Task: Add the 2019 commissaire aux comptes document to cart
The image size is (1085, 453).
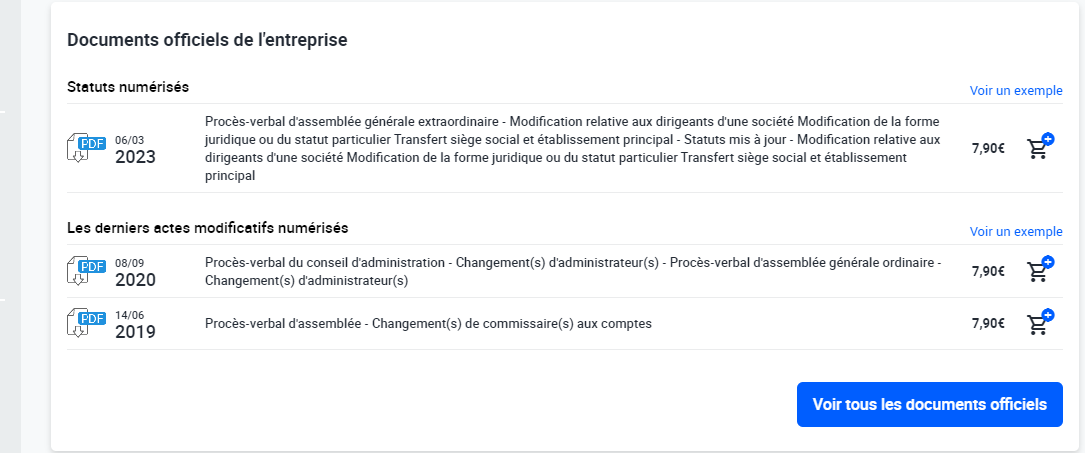Action: [1040, 324]
